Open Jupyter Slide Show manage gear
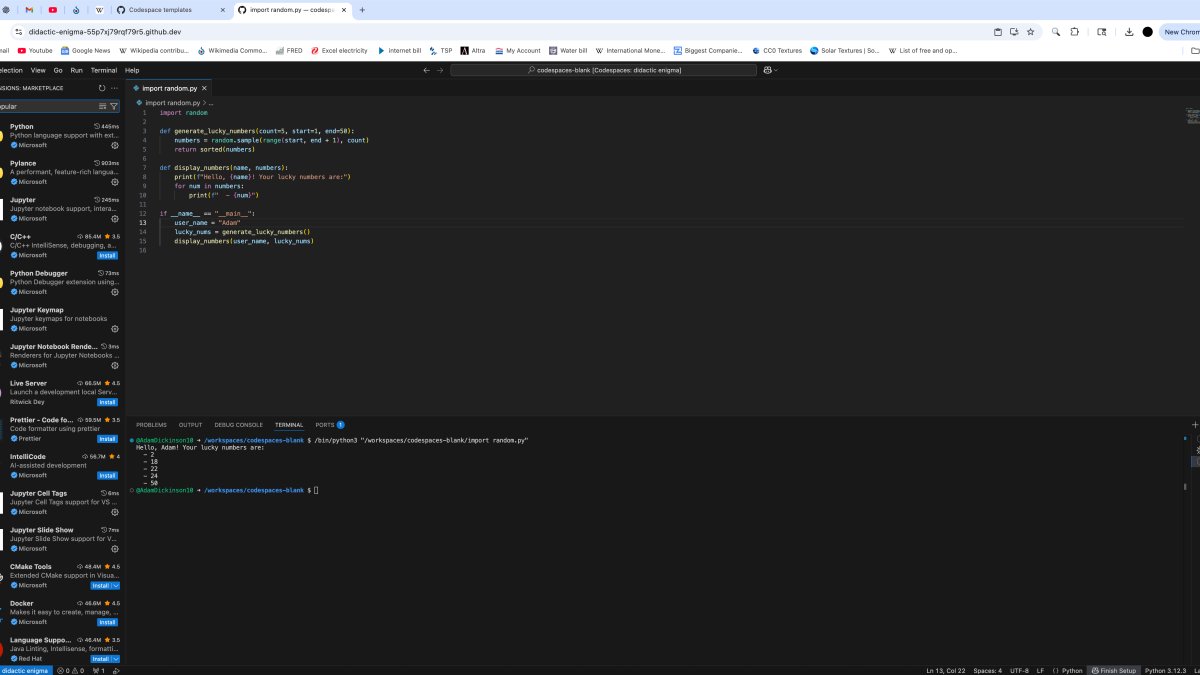1200x675 pixels. (x=115, y=548)
